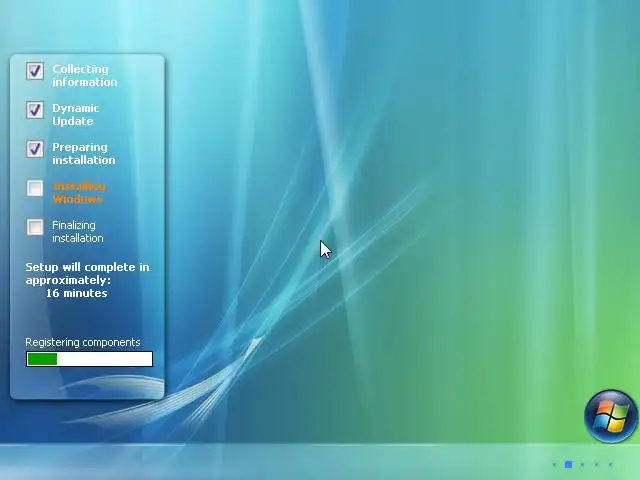Click the Collecting information checkbox
Viewport: 640px width, 480px height.
[35, 71]
